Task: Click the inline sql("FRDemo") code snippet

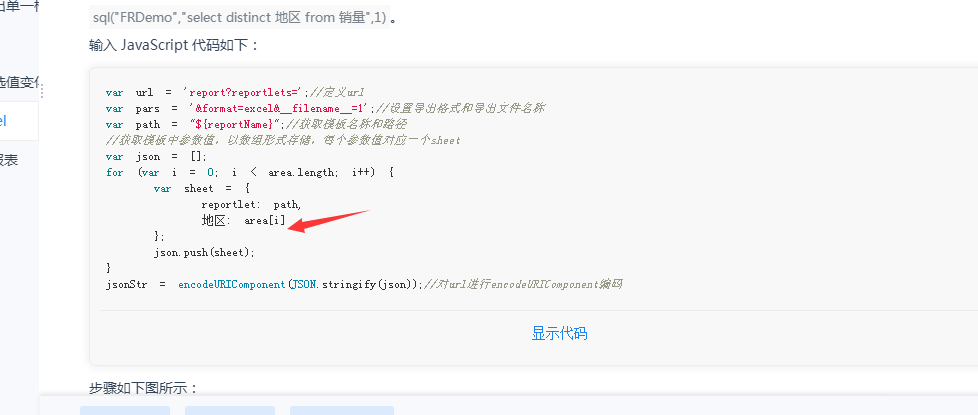Action: [240, 17]
